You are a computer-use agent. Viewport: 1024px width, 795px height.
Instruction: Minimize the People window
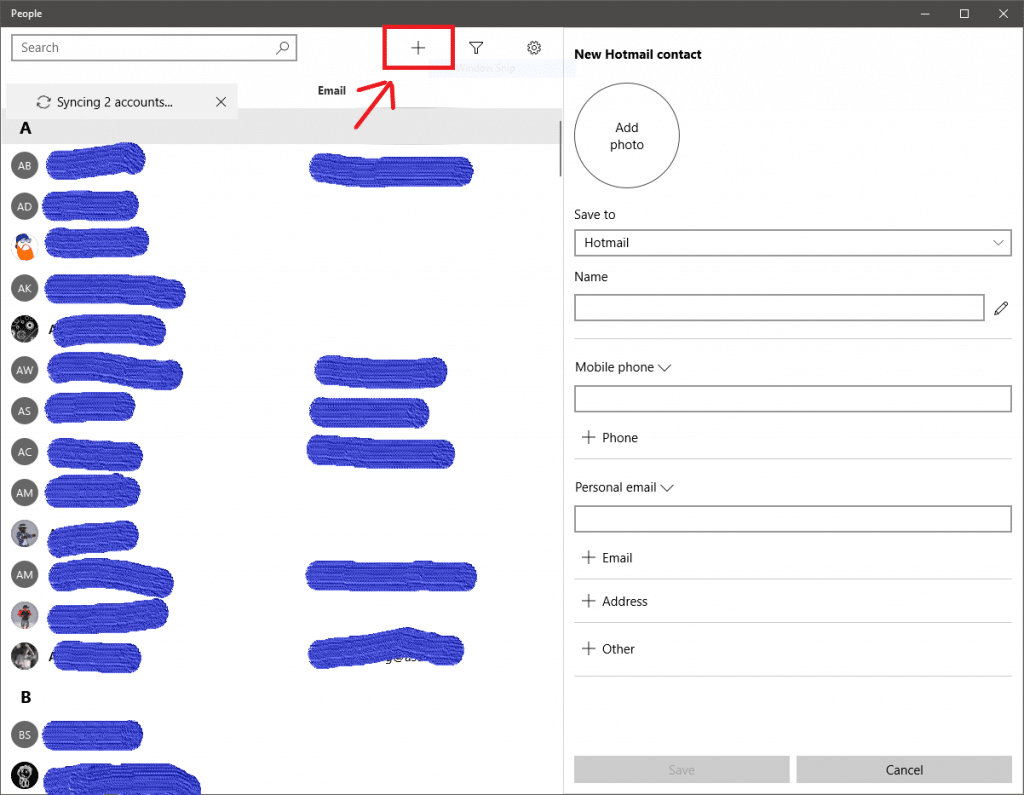pos(925,13)
